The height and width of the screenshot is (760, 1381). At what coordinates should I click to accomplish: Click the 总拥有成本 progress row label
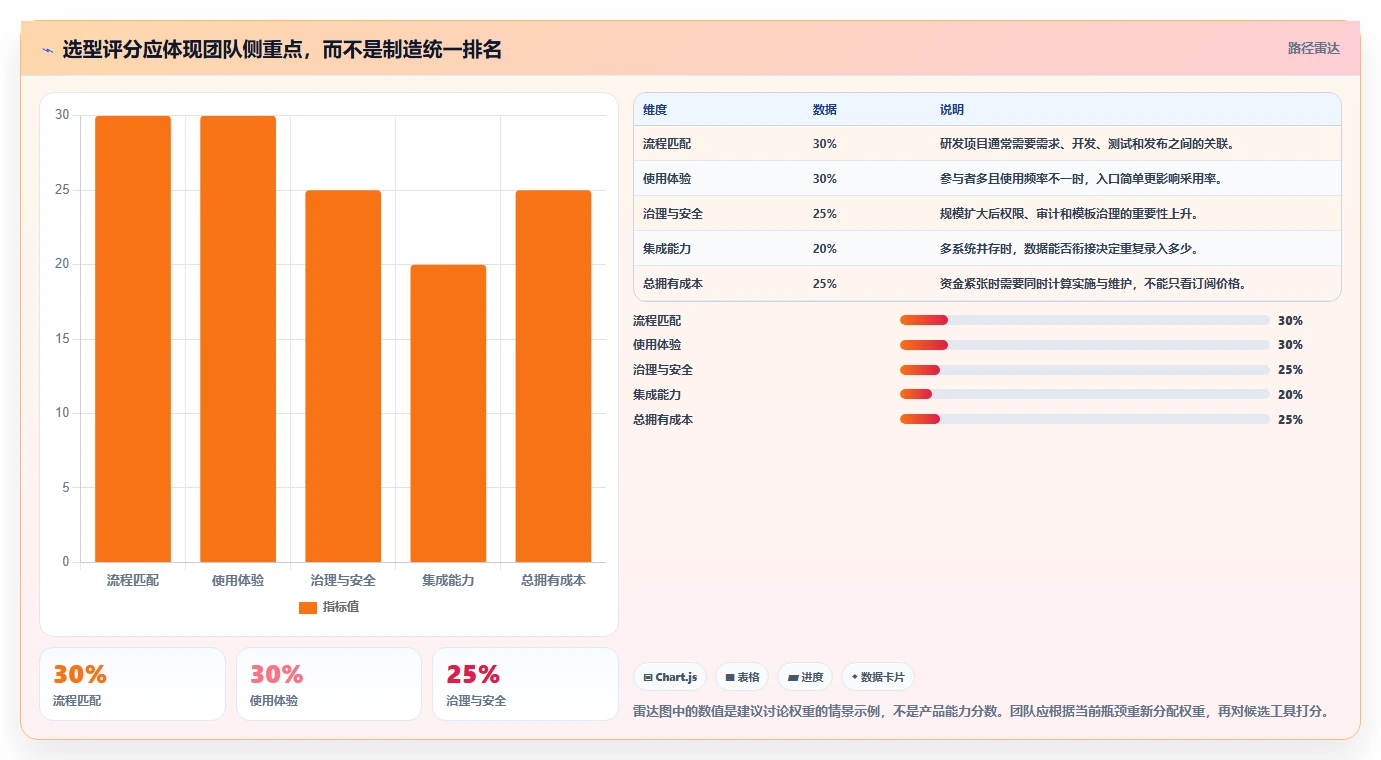(x=663, y=420)
